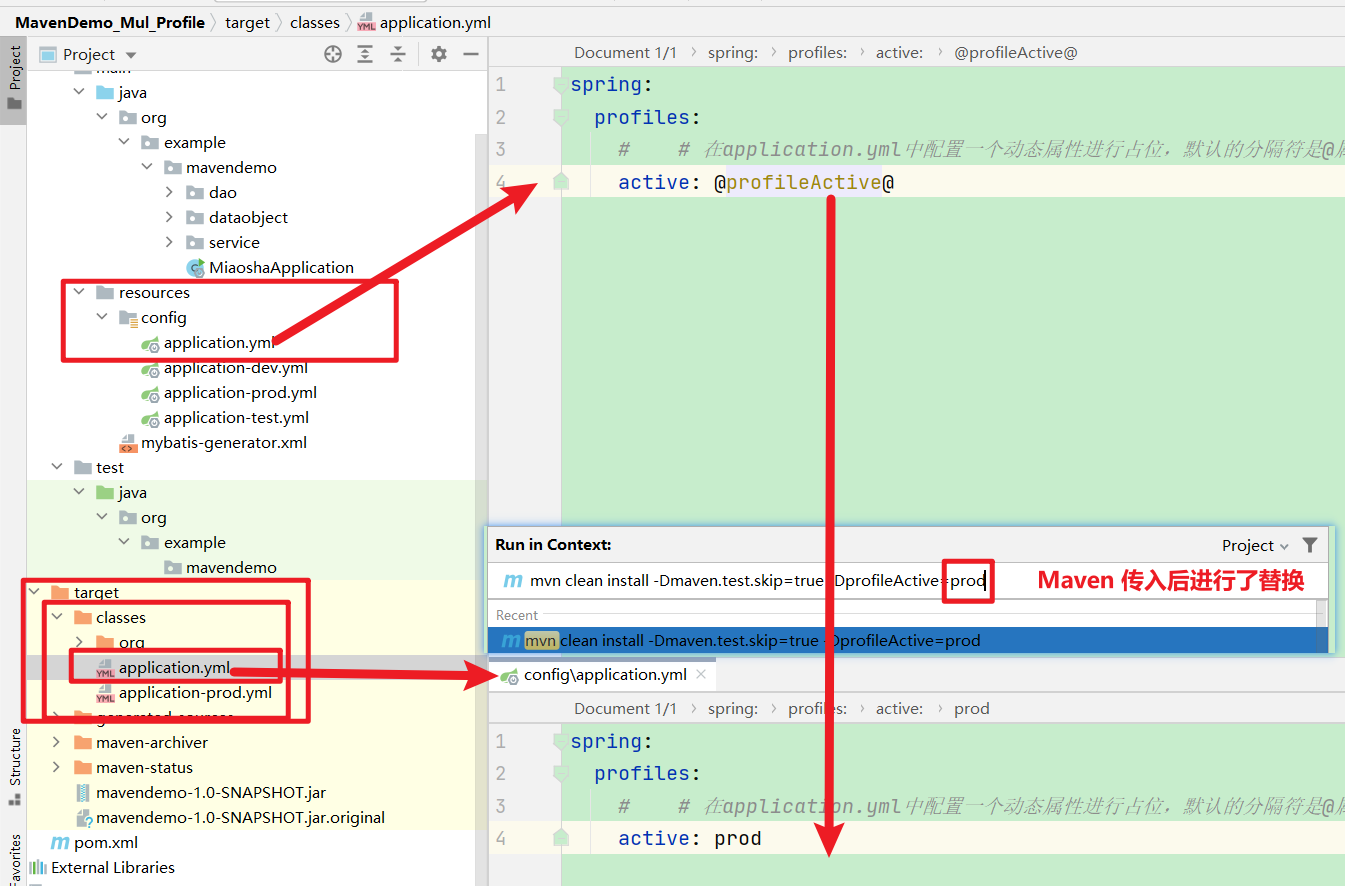
Task: Click gutter fold marker on line 1 upper editor
Action: [560, 85]
